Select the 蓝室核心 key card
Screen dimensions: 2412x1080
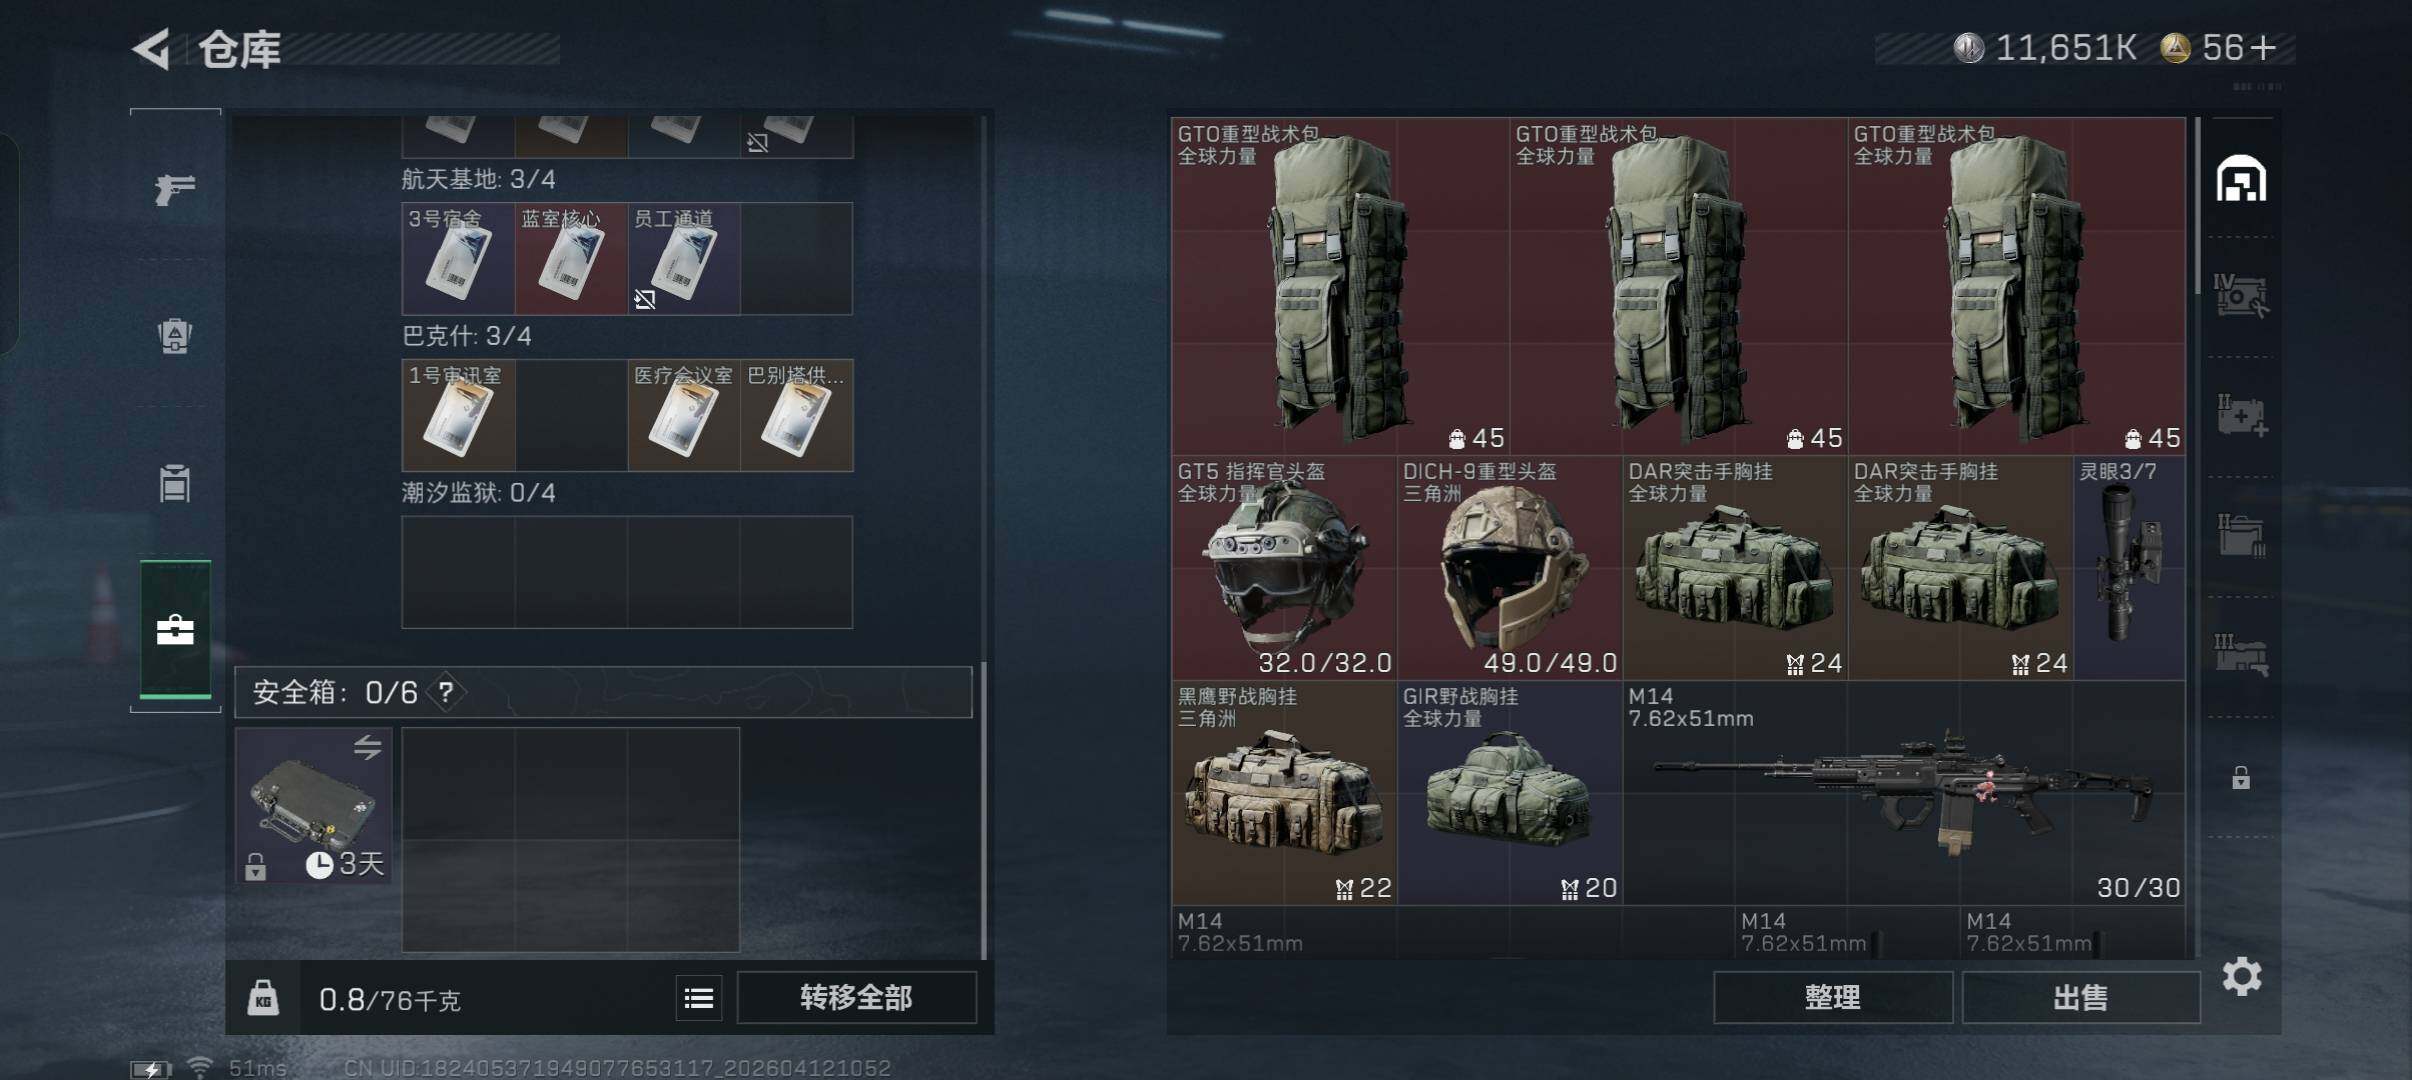[x=571, y=259]
